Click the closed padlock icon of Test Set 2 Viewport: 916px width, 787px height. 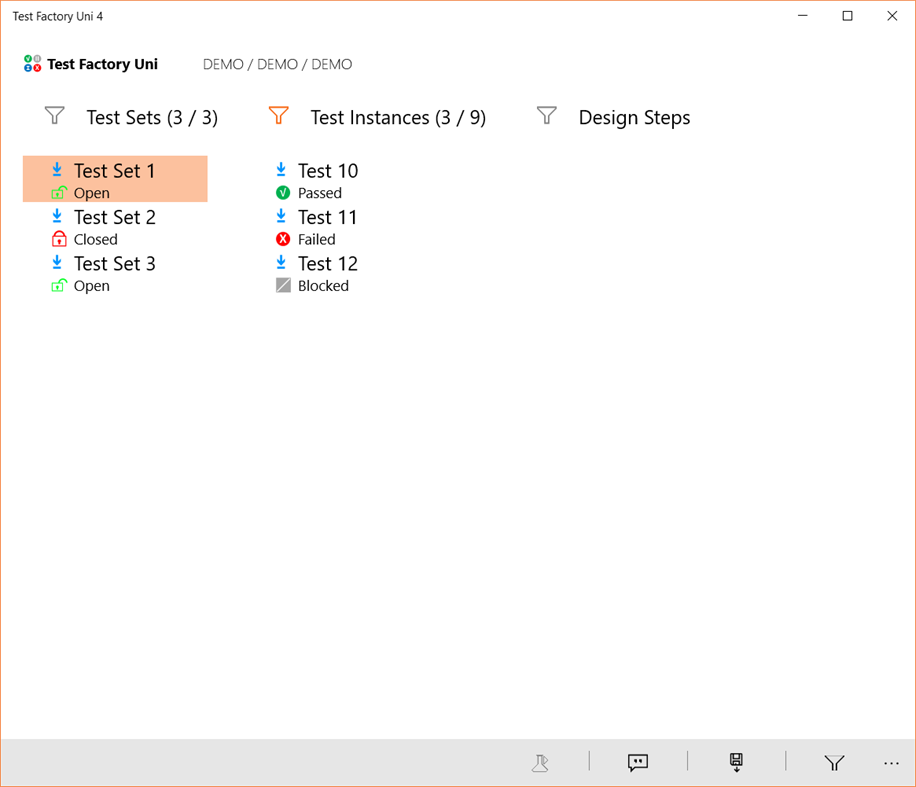click(58, 239)
